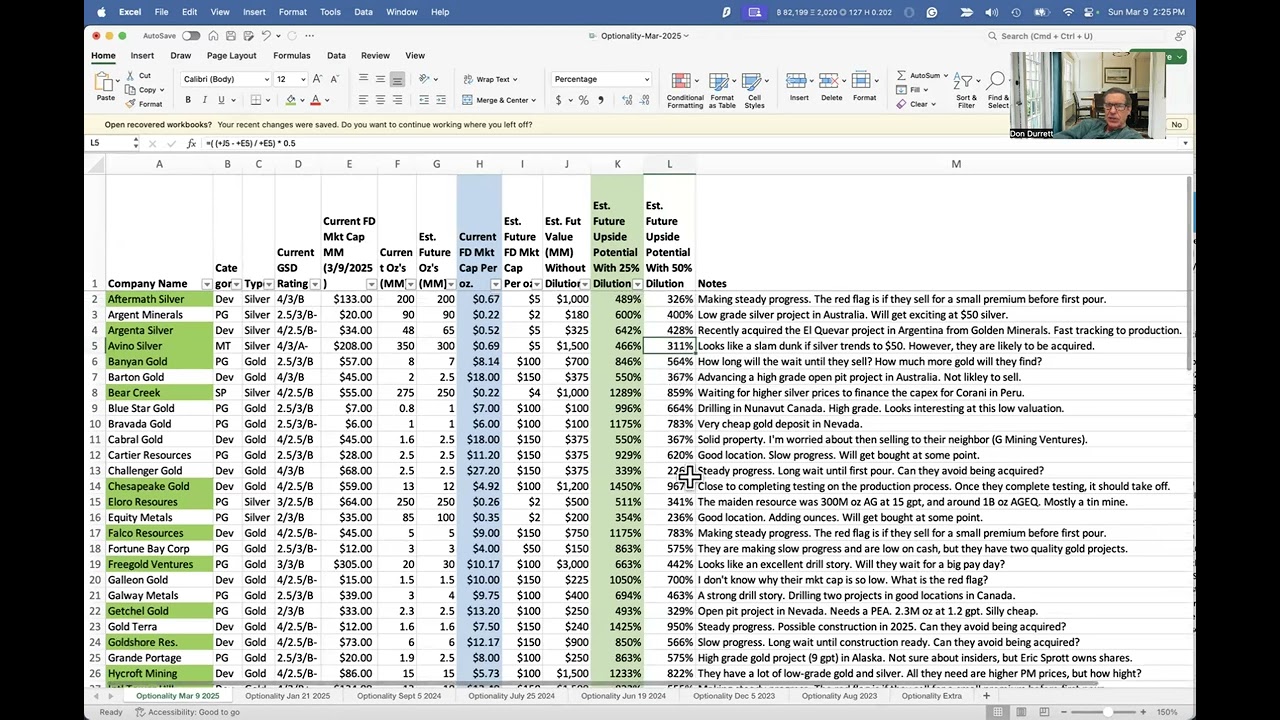Screen dimensions: 1280x720
Task: Open the Optionality Extra sheet
Action: tap(931, 696)
